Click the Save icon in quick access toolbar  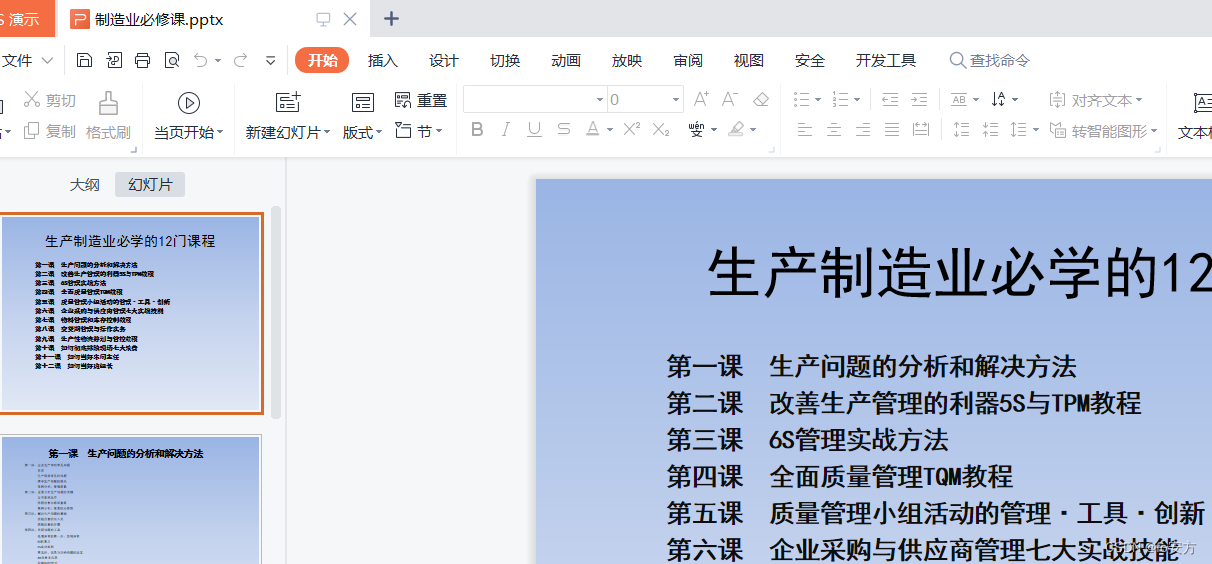pos(84,61)
